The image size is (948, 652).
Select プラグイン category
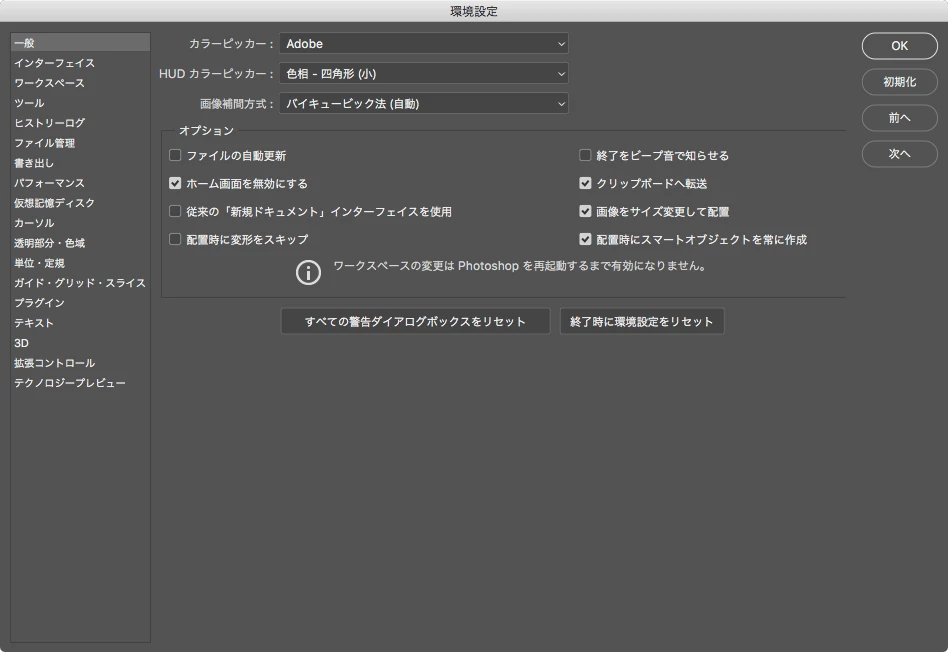80,302
